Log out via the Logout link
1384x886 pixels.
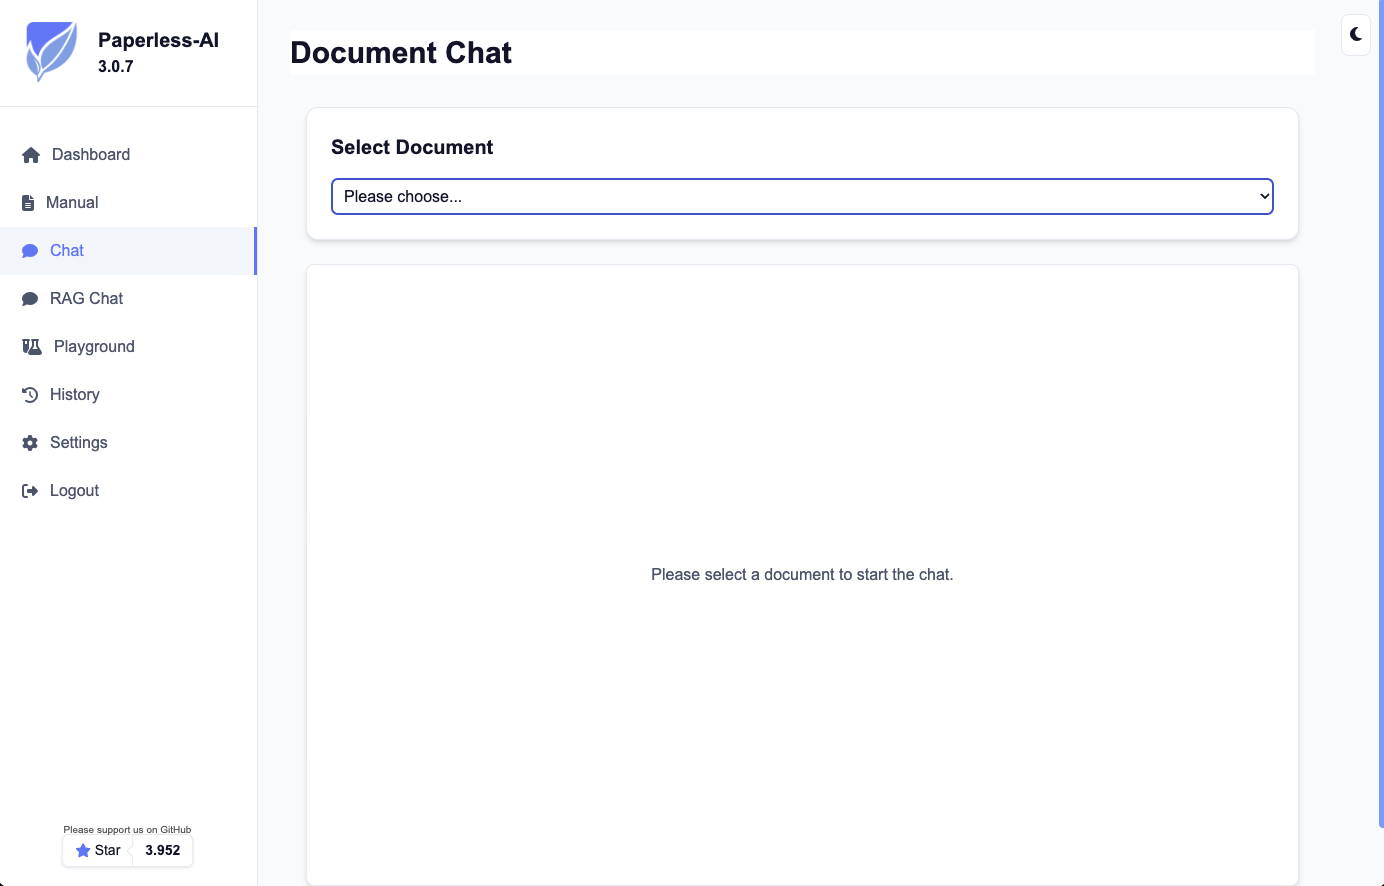click(x=128, y=491)
